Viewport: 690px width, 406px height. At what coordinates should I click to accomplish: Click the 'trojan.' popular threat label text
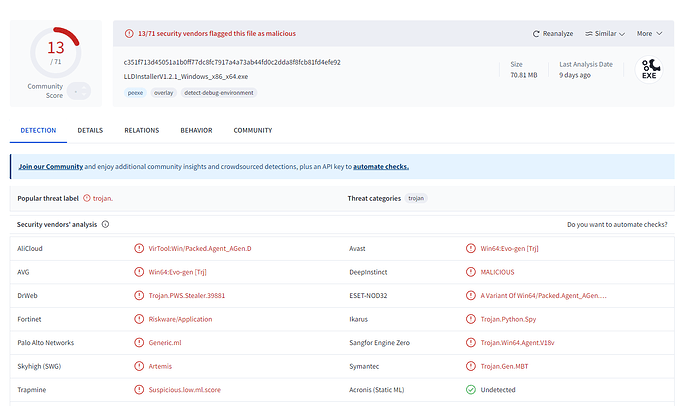point(103,198)
